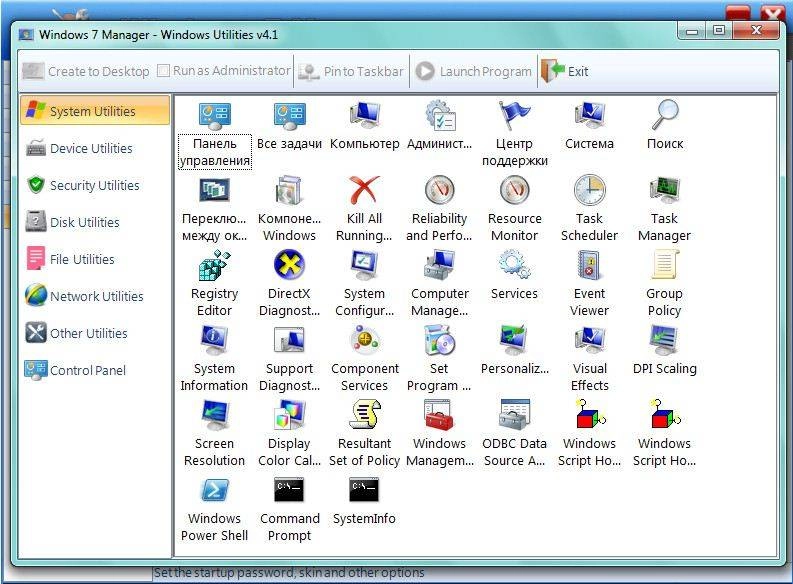Launch SystemInfo console icon

(364, 490)
